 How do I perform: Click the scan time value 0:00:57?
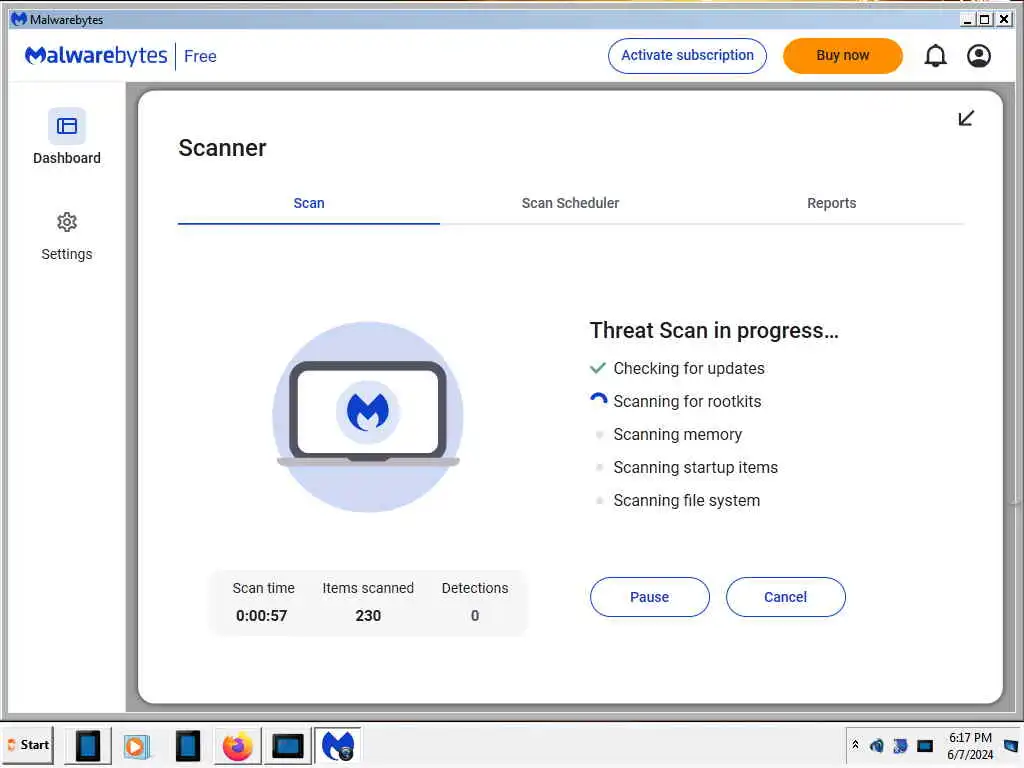coord(261,615)
